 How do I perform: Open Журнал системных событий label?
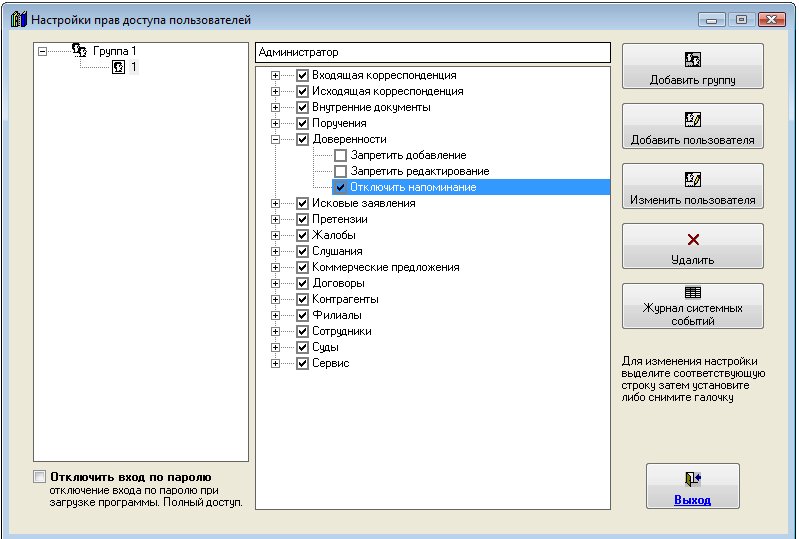pyautogui.click(x=693, y=314)
